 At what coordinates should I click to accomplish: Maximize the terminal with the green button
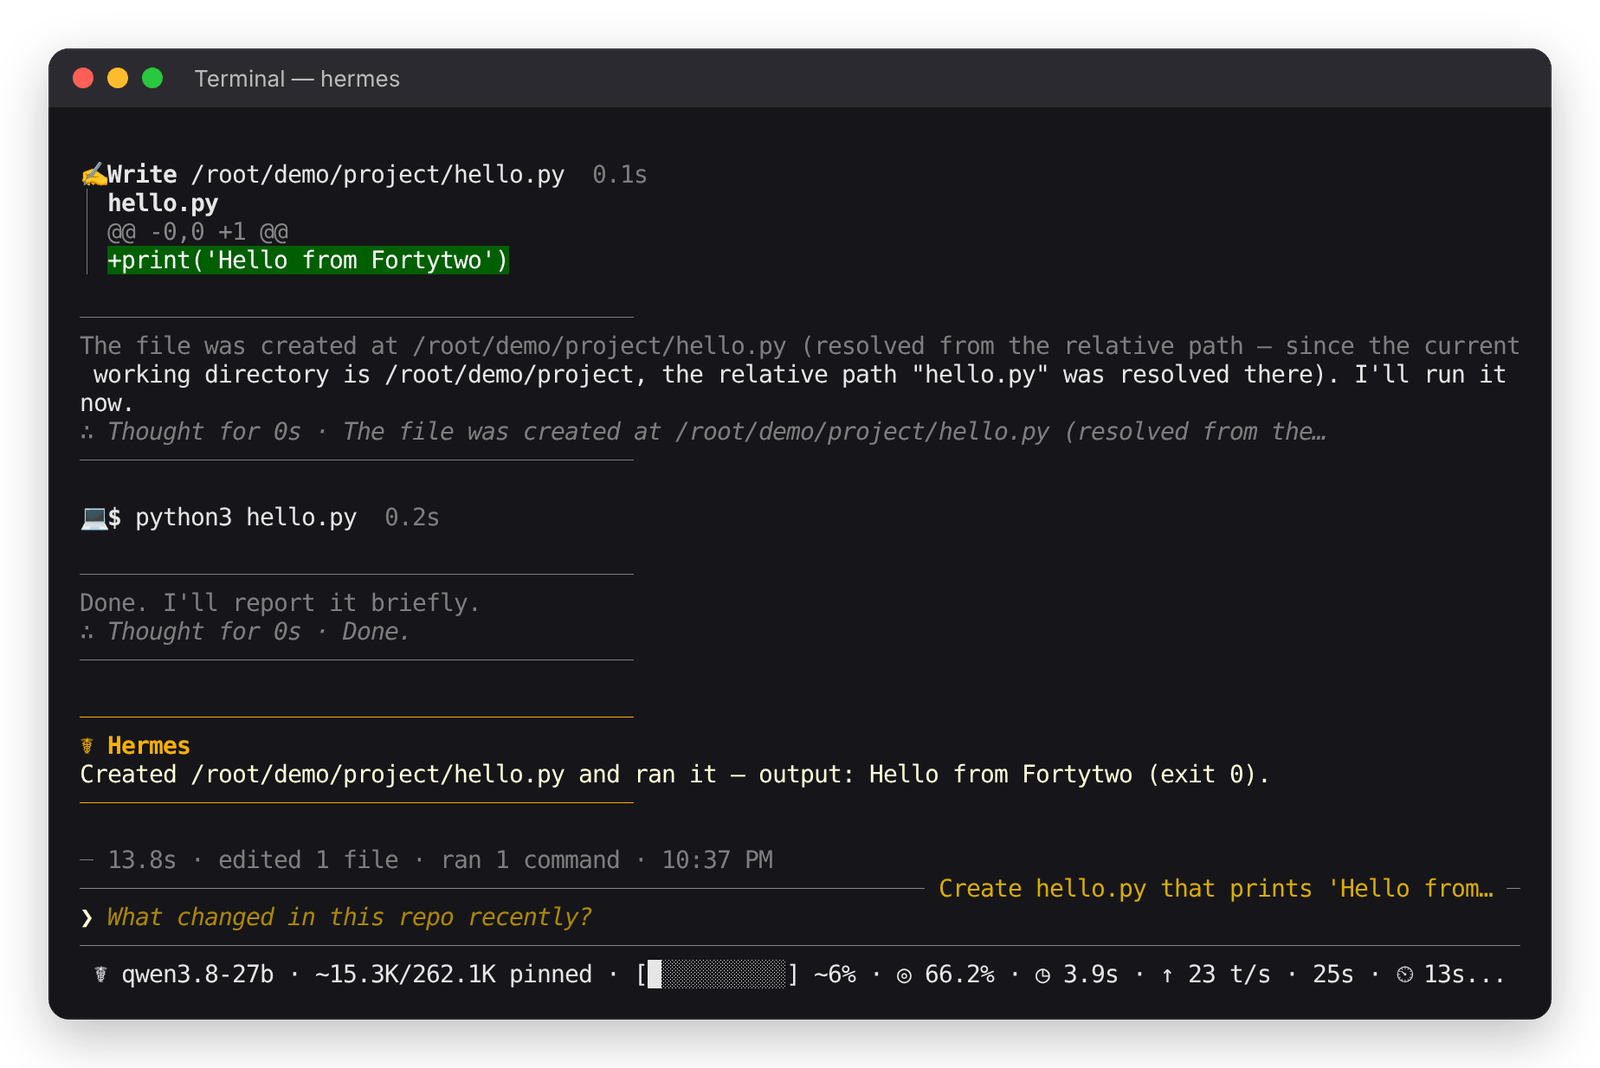[x=152, y=78]
